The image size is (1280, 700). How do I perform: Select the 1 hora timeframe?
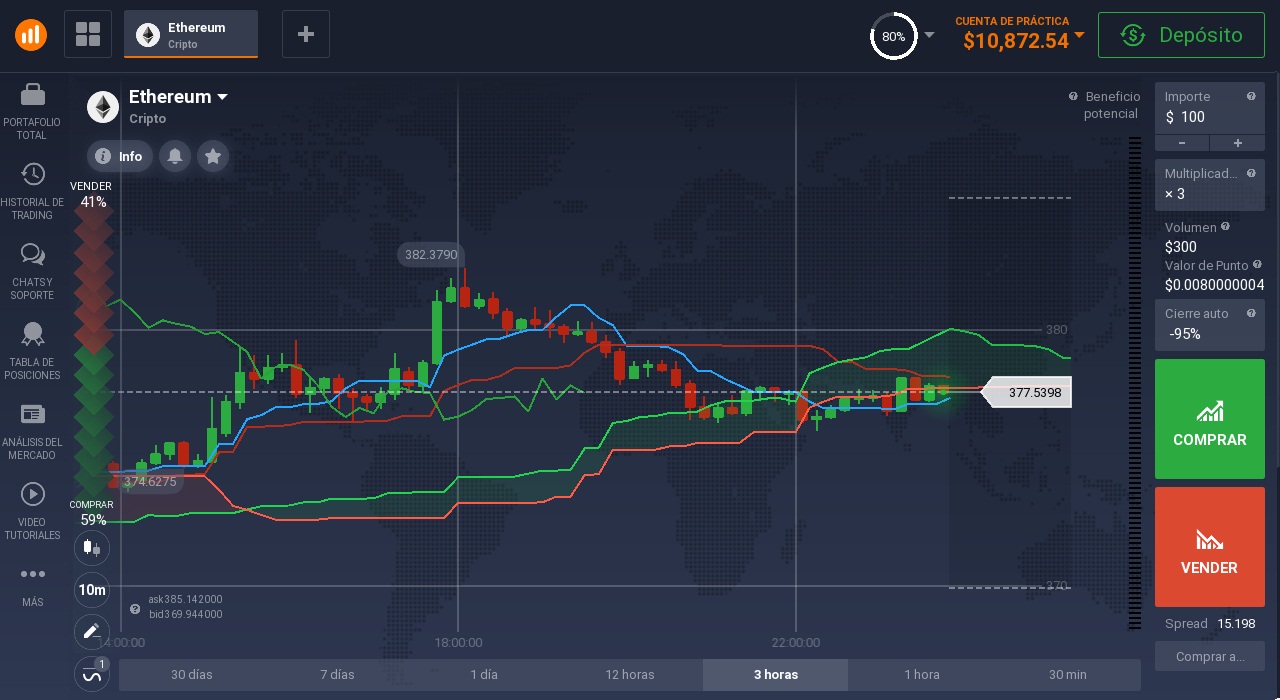click(922, 675)
